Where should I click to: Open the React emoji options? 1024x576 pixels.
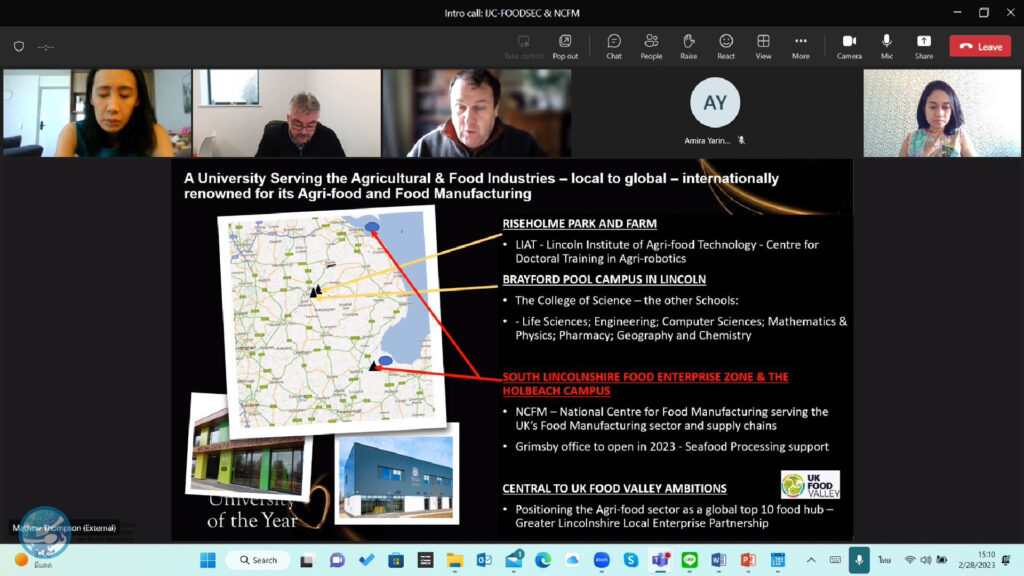point(726,46)
